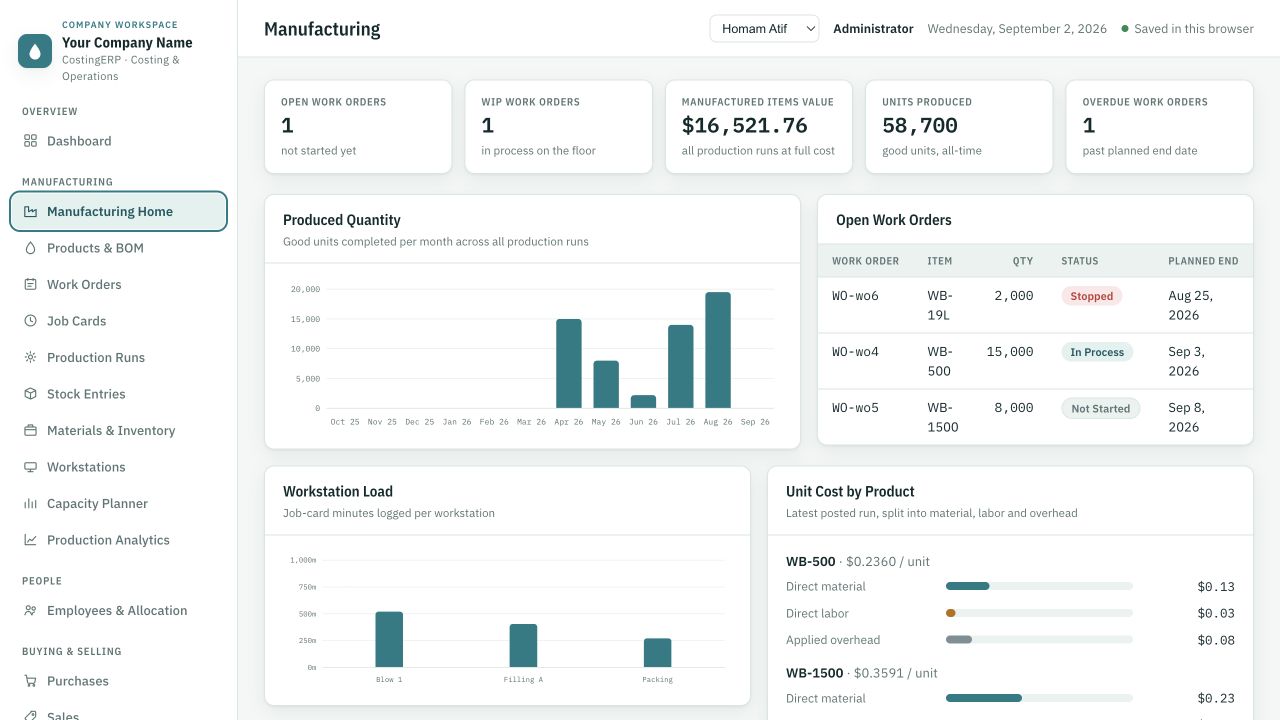Click the Workstations monitor icon
This screenshot has height=720, width=1280.
tap(30, 467)
